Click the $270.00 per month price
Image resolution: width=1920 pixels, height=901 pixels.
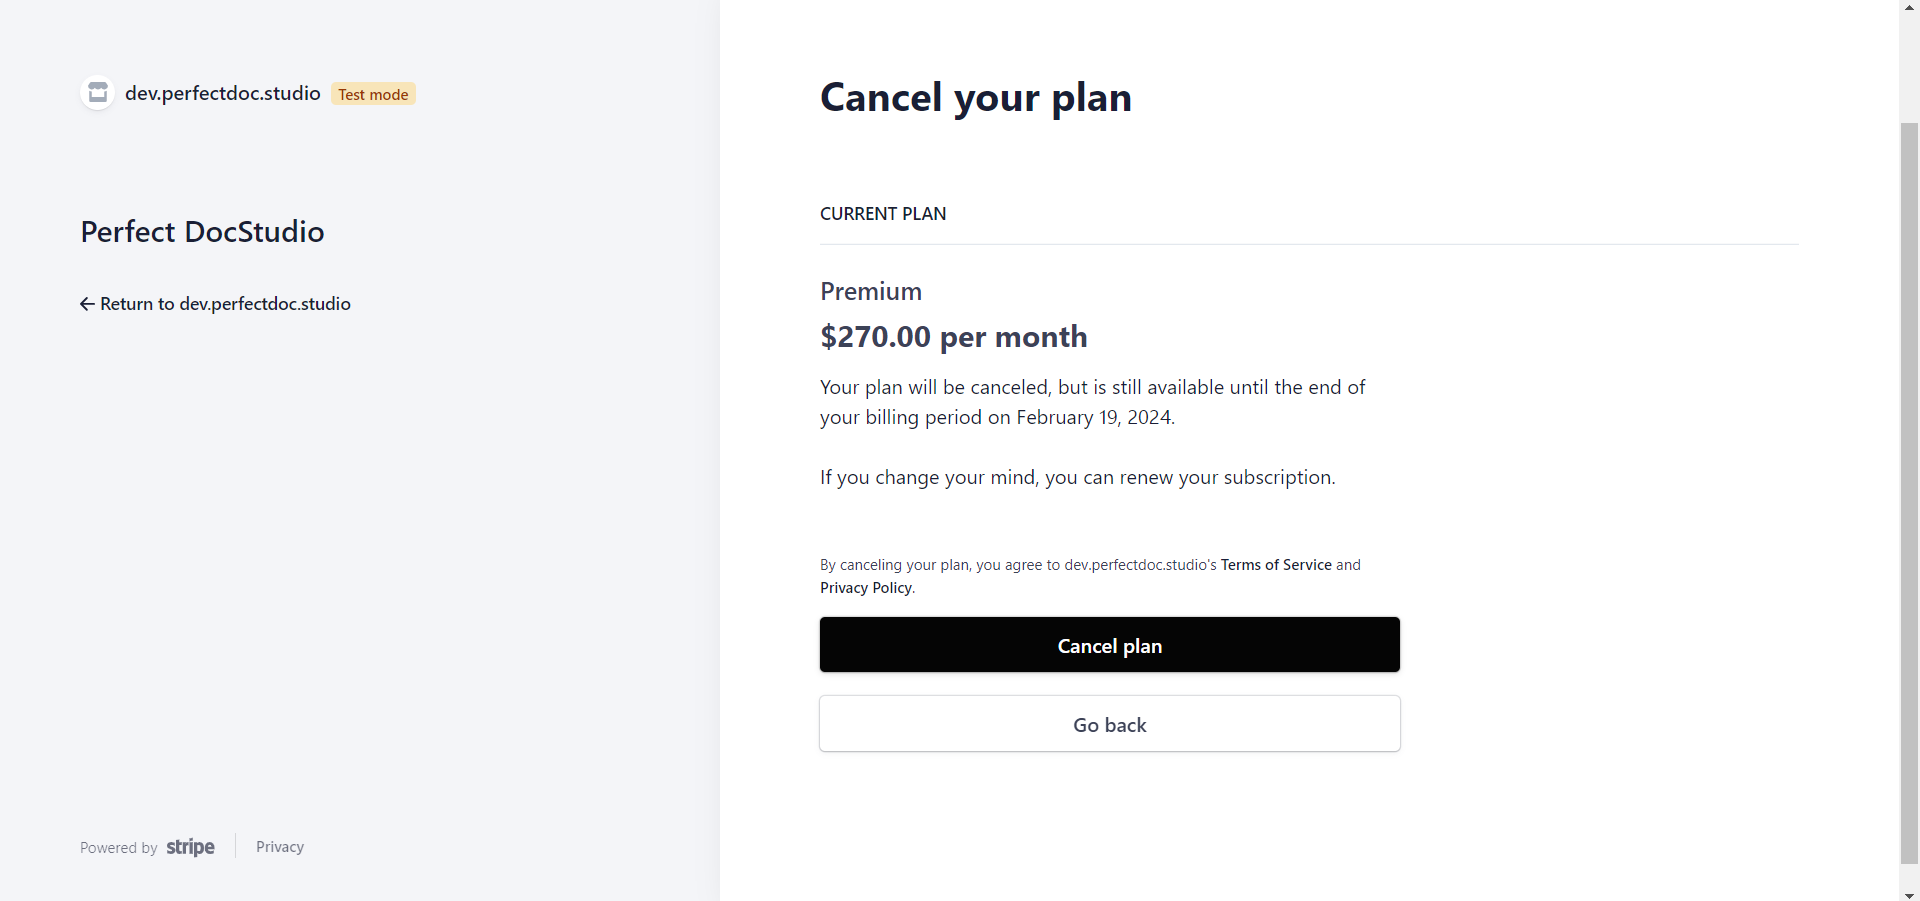(x=953, y=337)
